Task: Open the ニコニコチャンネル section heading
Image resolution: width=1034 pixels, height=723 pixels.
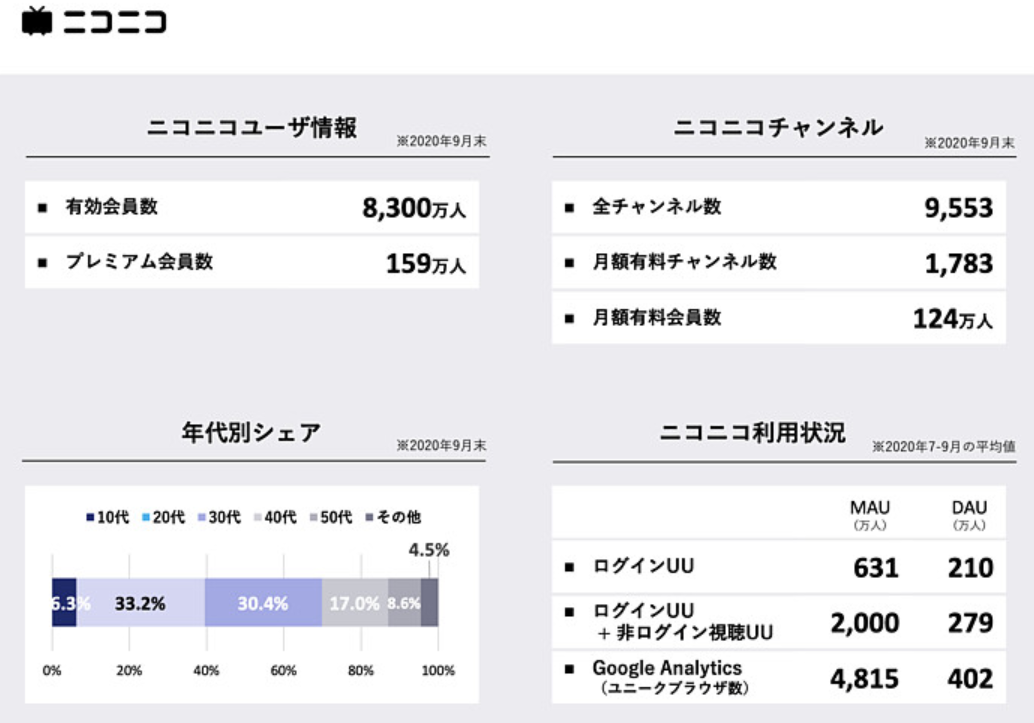Action: click(778, 128)
